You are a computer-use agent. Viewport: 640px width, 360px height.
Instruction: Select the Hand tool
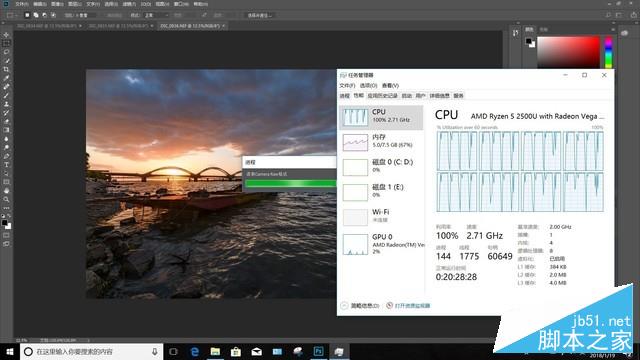[x=6, y=191]
